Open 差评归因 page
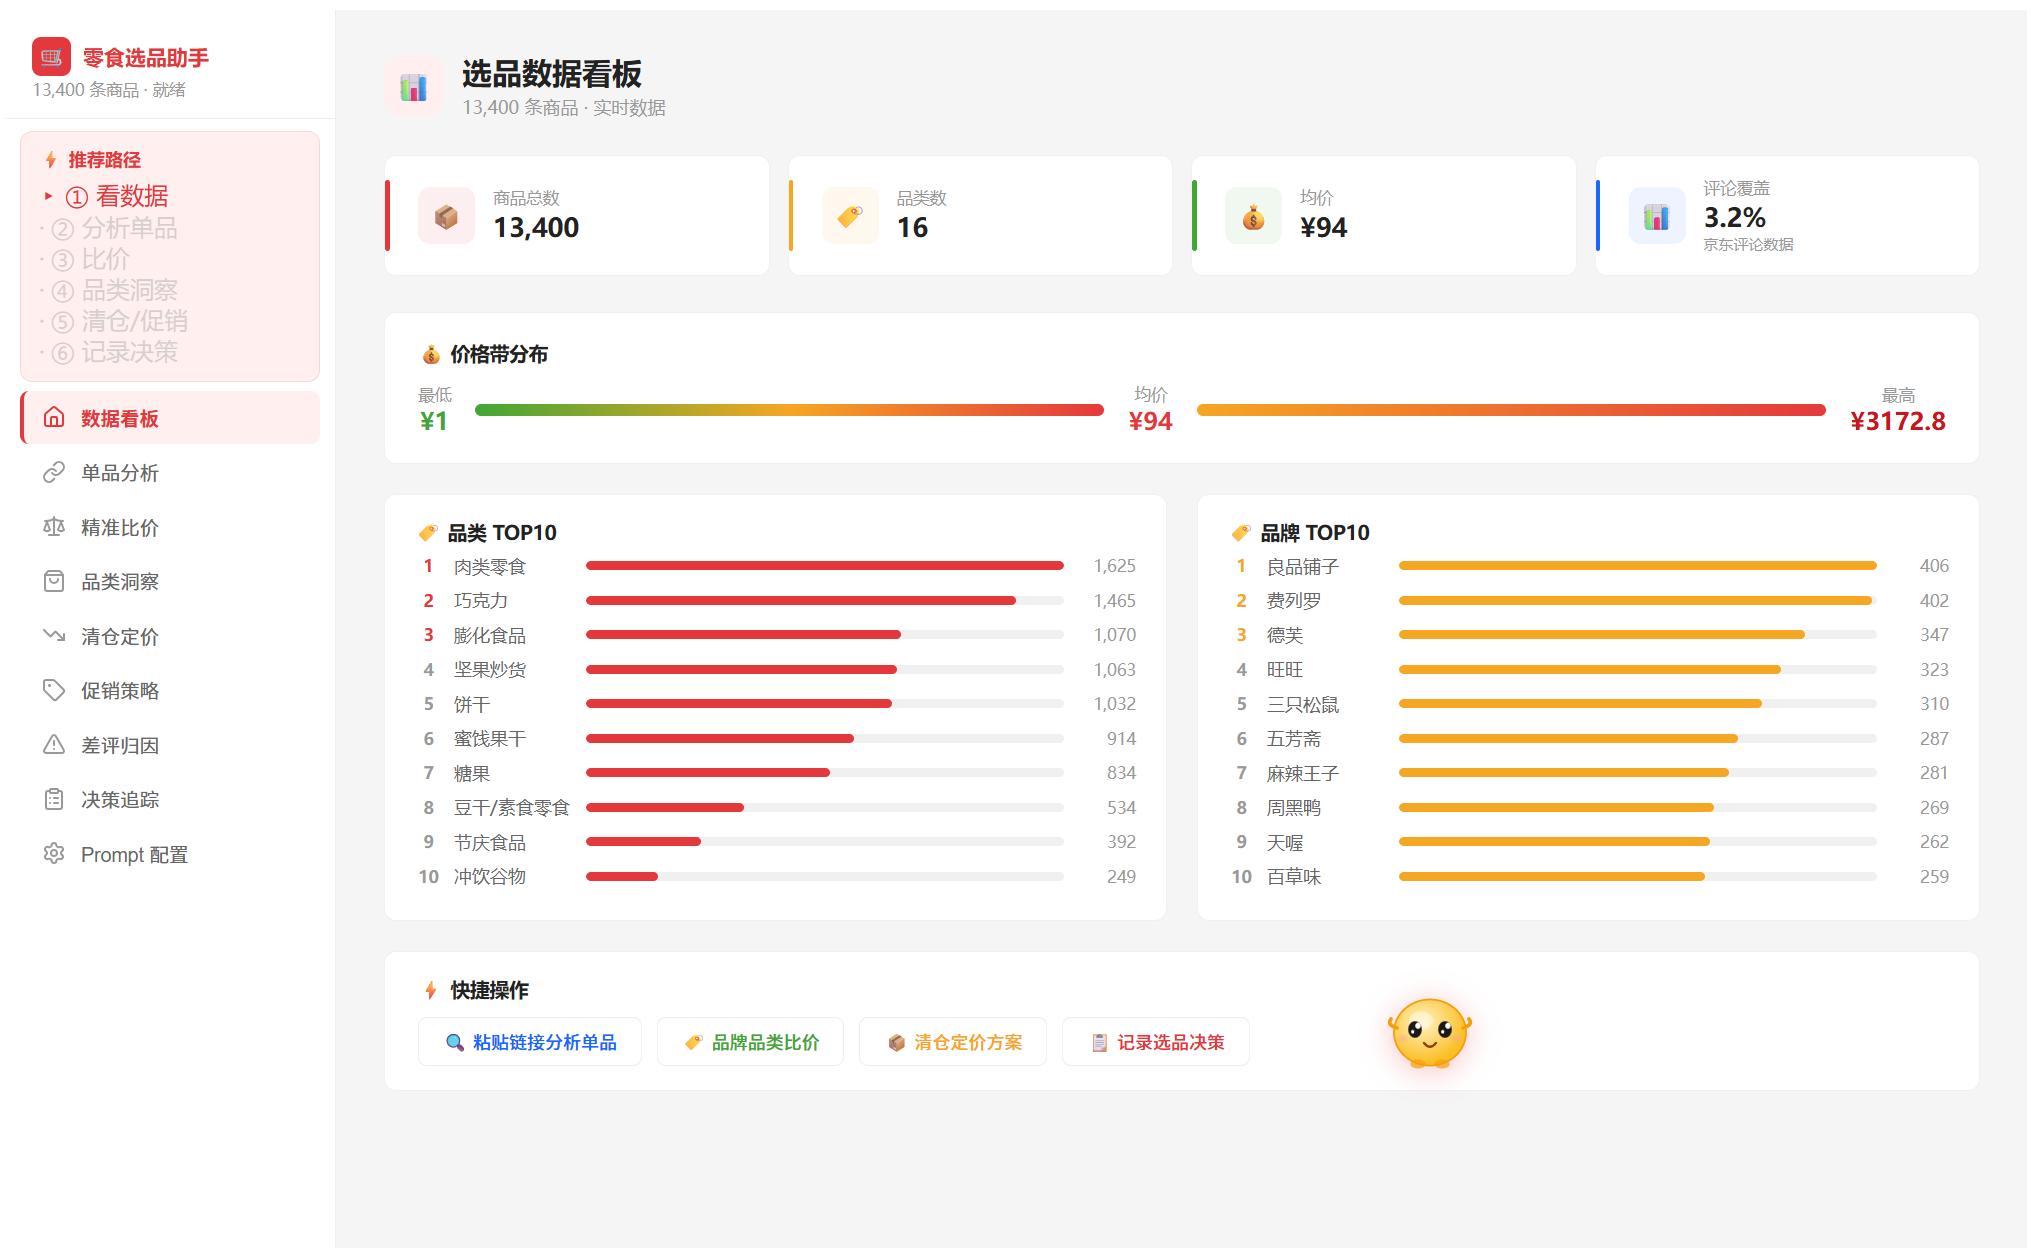This screenshot has width=2032, height=1248. click(170, 745)
